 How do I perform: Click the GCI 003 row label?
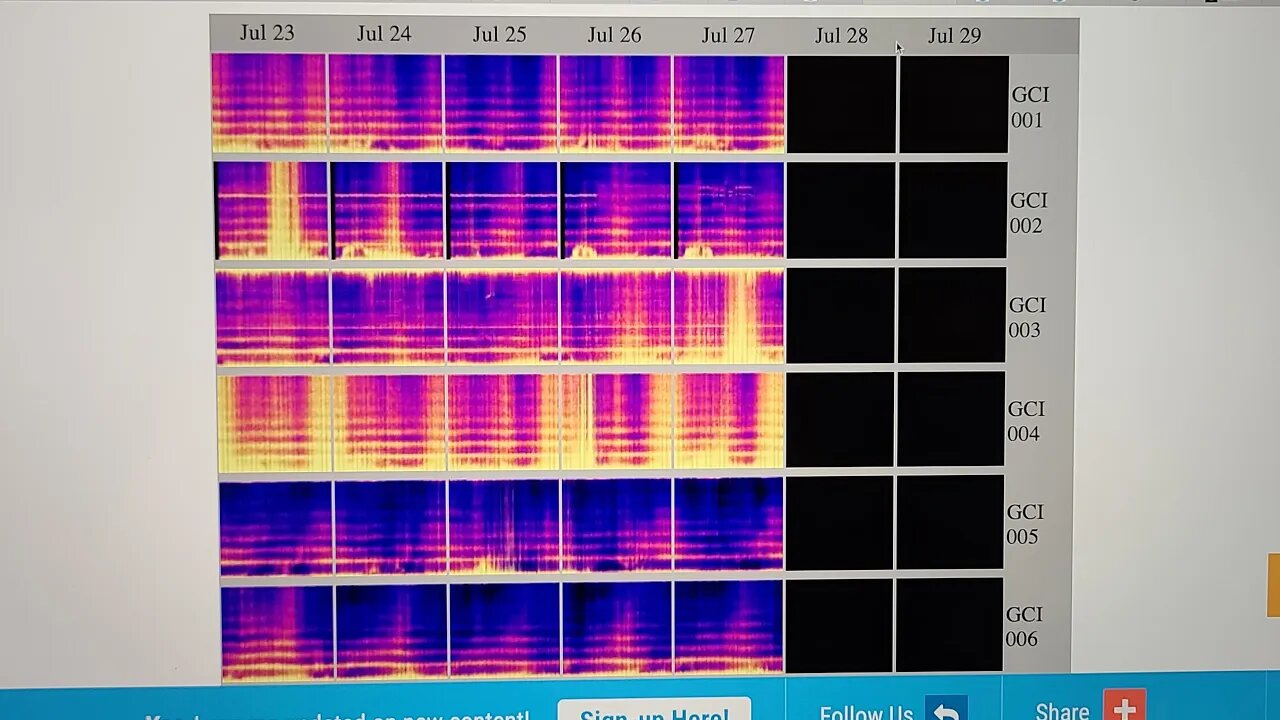[1027, 317]
